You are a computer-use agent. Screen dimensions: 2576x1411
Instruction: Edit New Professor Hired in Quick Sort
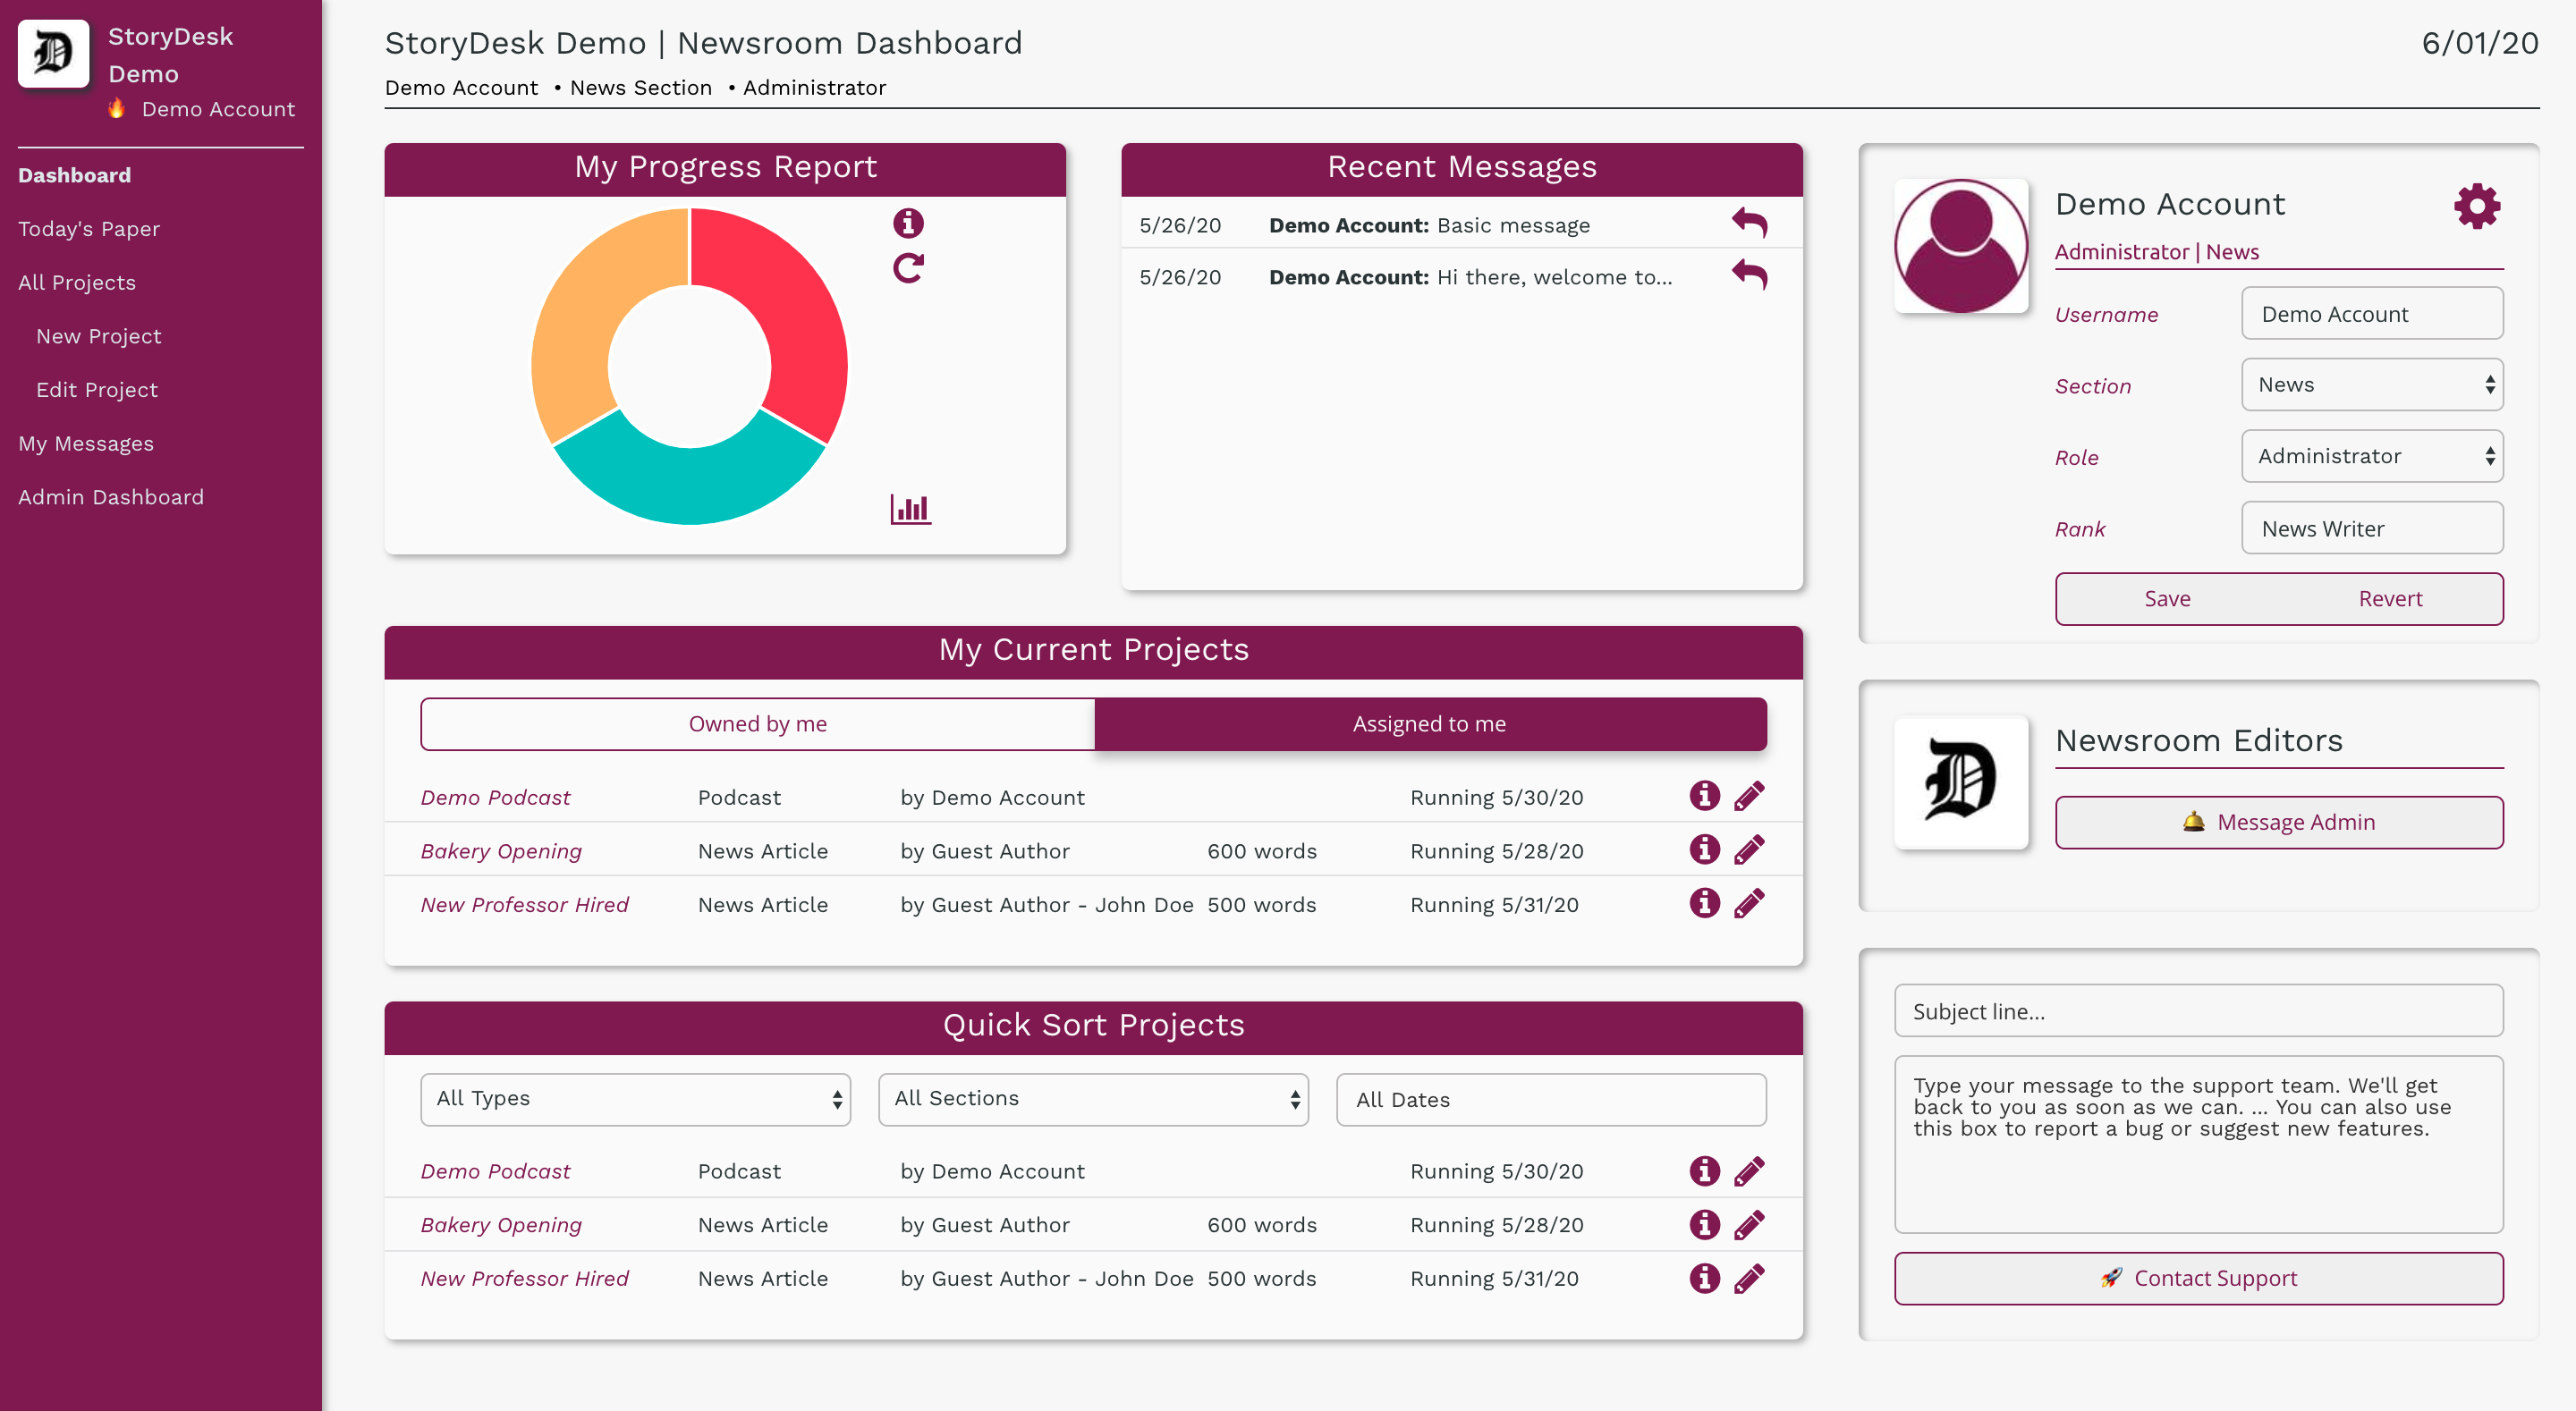pyautogui.click(x=1748, y=1278)
